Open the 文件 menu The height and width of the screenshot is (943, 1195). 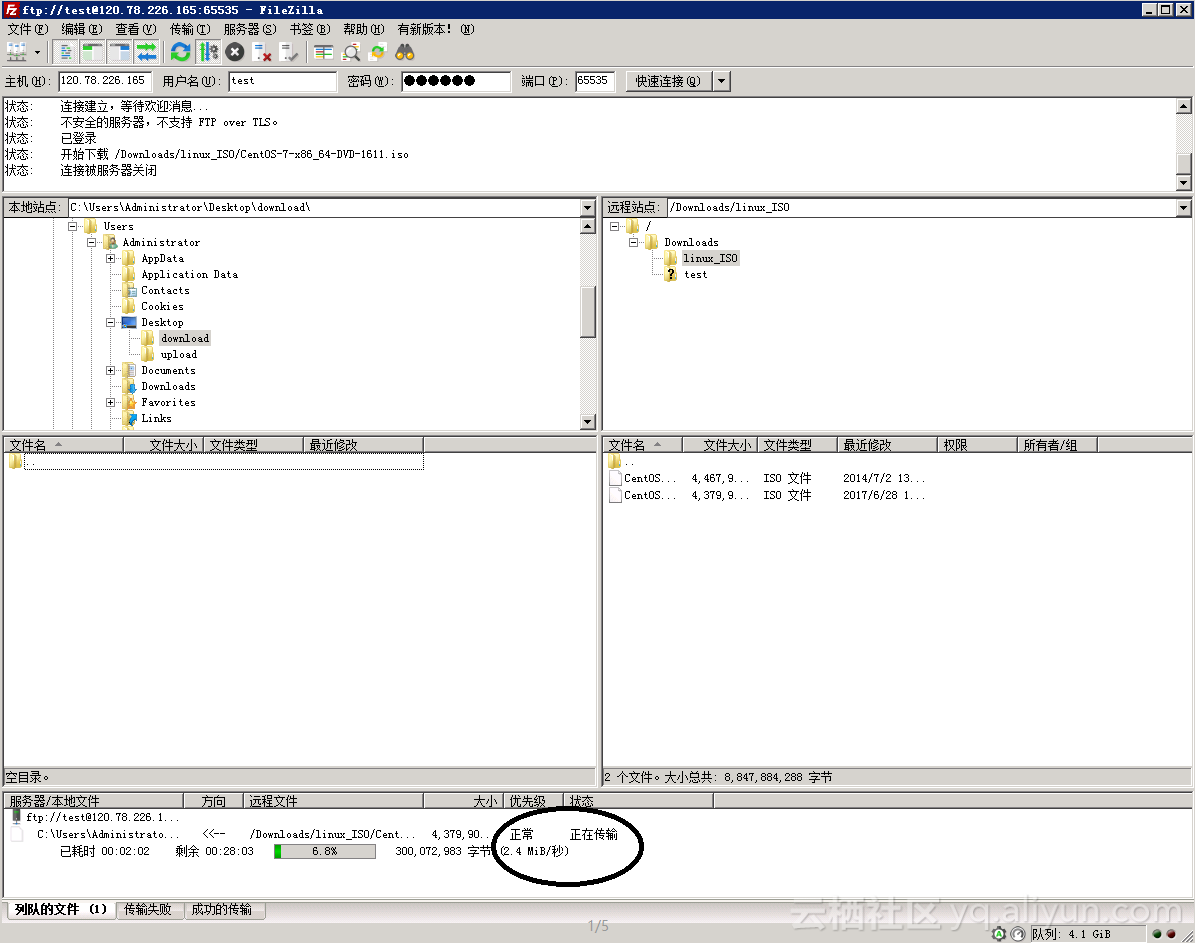[x=27, y=29]
